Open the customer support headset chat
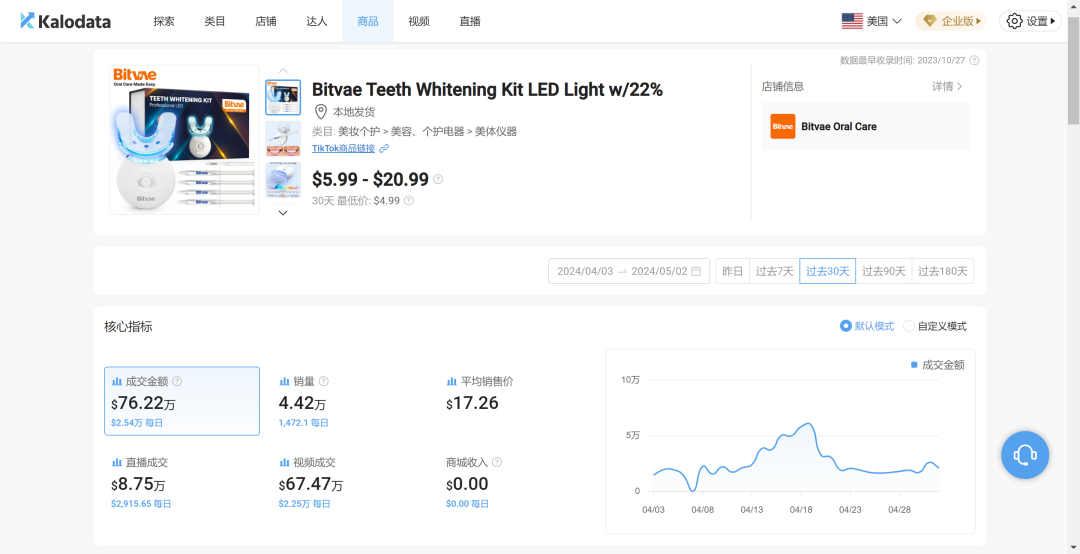 [1025, 455]
